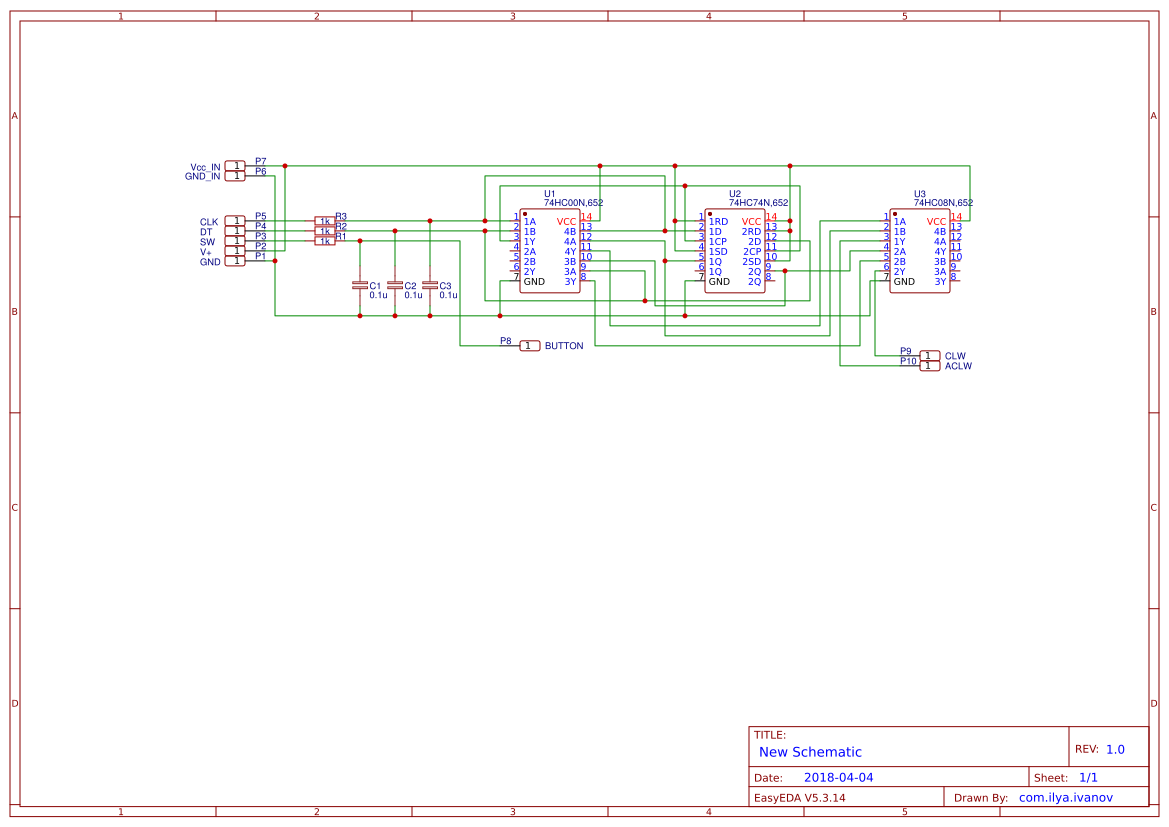Viewport: 1169px width, 827px height.
Task: Select the 74HC74N chip U2
Action: (735, 250)
